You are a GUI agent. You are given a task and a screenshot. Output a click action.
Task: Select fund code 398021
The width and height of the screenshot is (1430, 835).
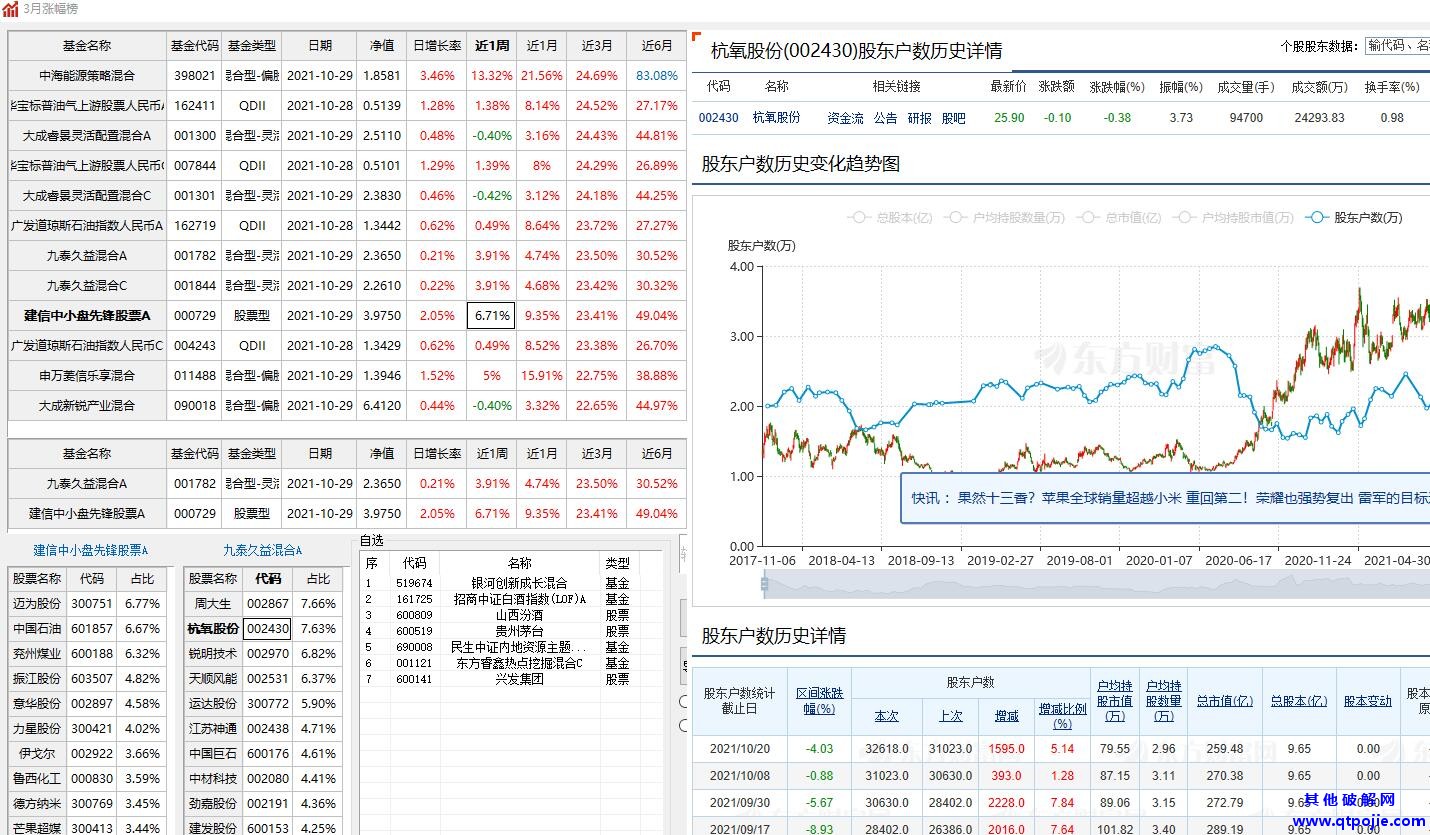click(194, 76)
